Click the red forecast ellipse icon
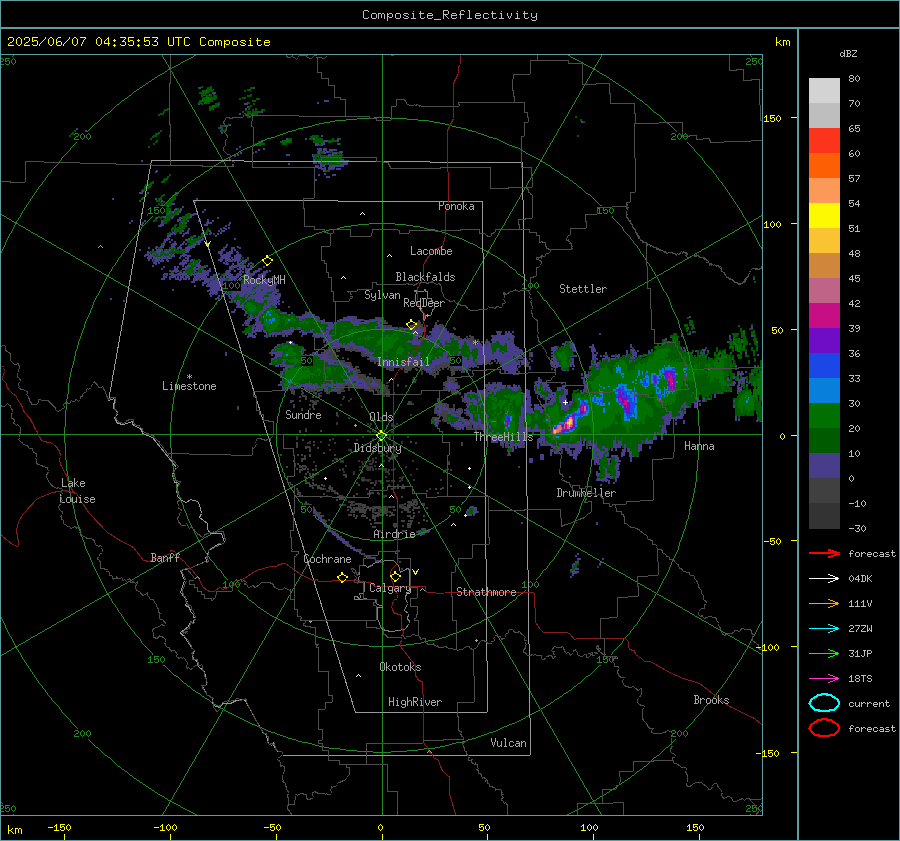This screenshot has width=900, height=841. point(824,728)
